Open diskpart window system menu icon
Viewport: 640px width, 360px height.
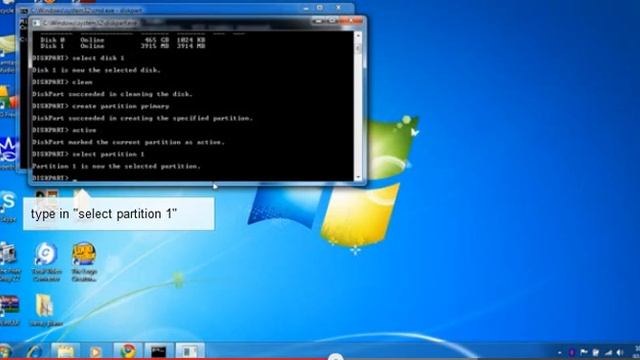click(37, 23)
